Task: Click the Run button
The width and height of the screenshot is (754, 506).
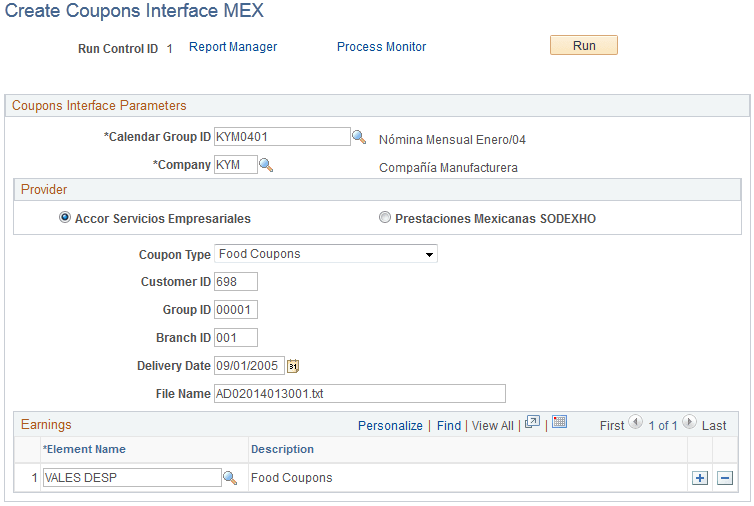Action: click(x=584, y=46)
